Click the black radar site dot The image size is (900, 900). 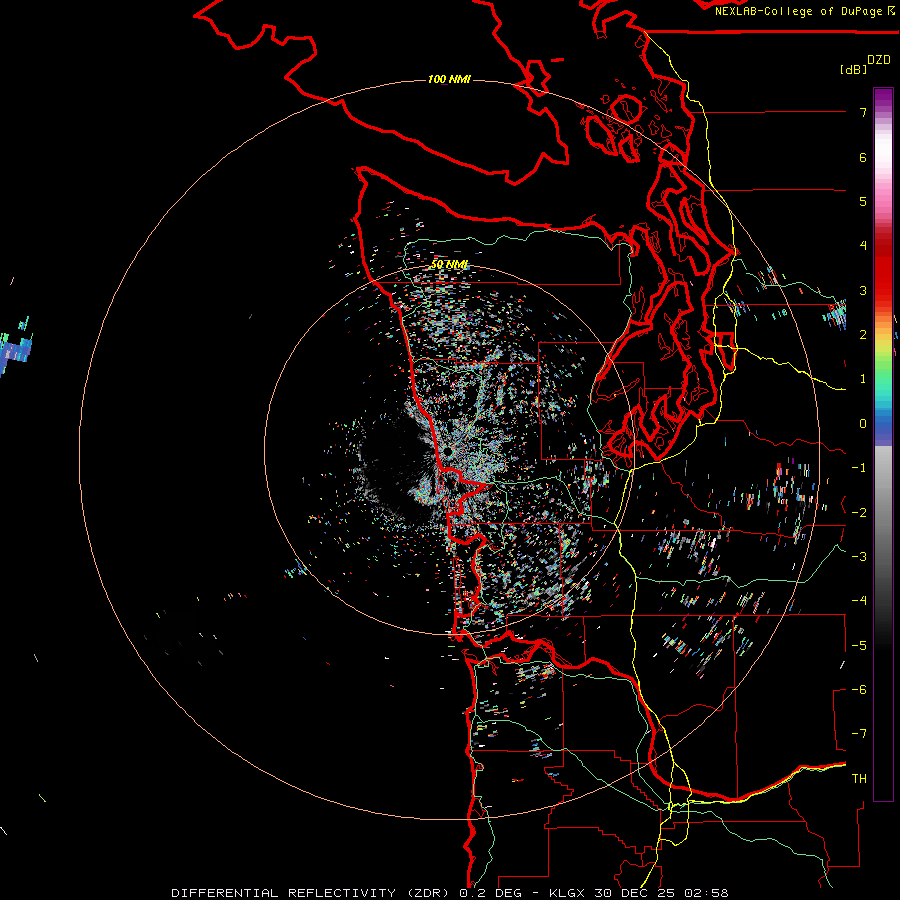(448, 452)
